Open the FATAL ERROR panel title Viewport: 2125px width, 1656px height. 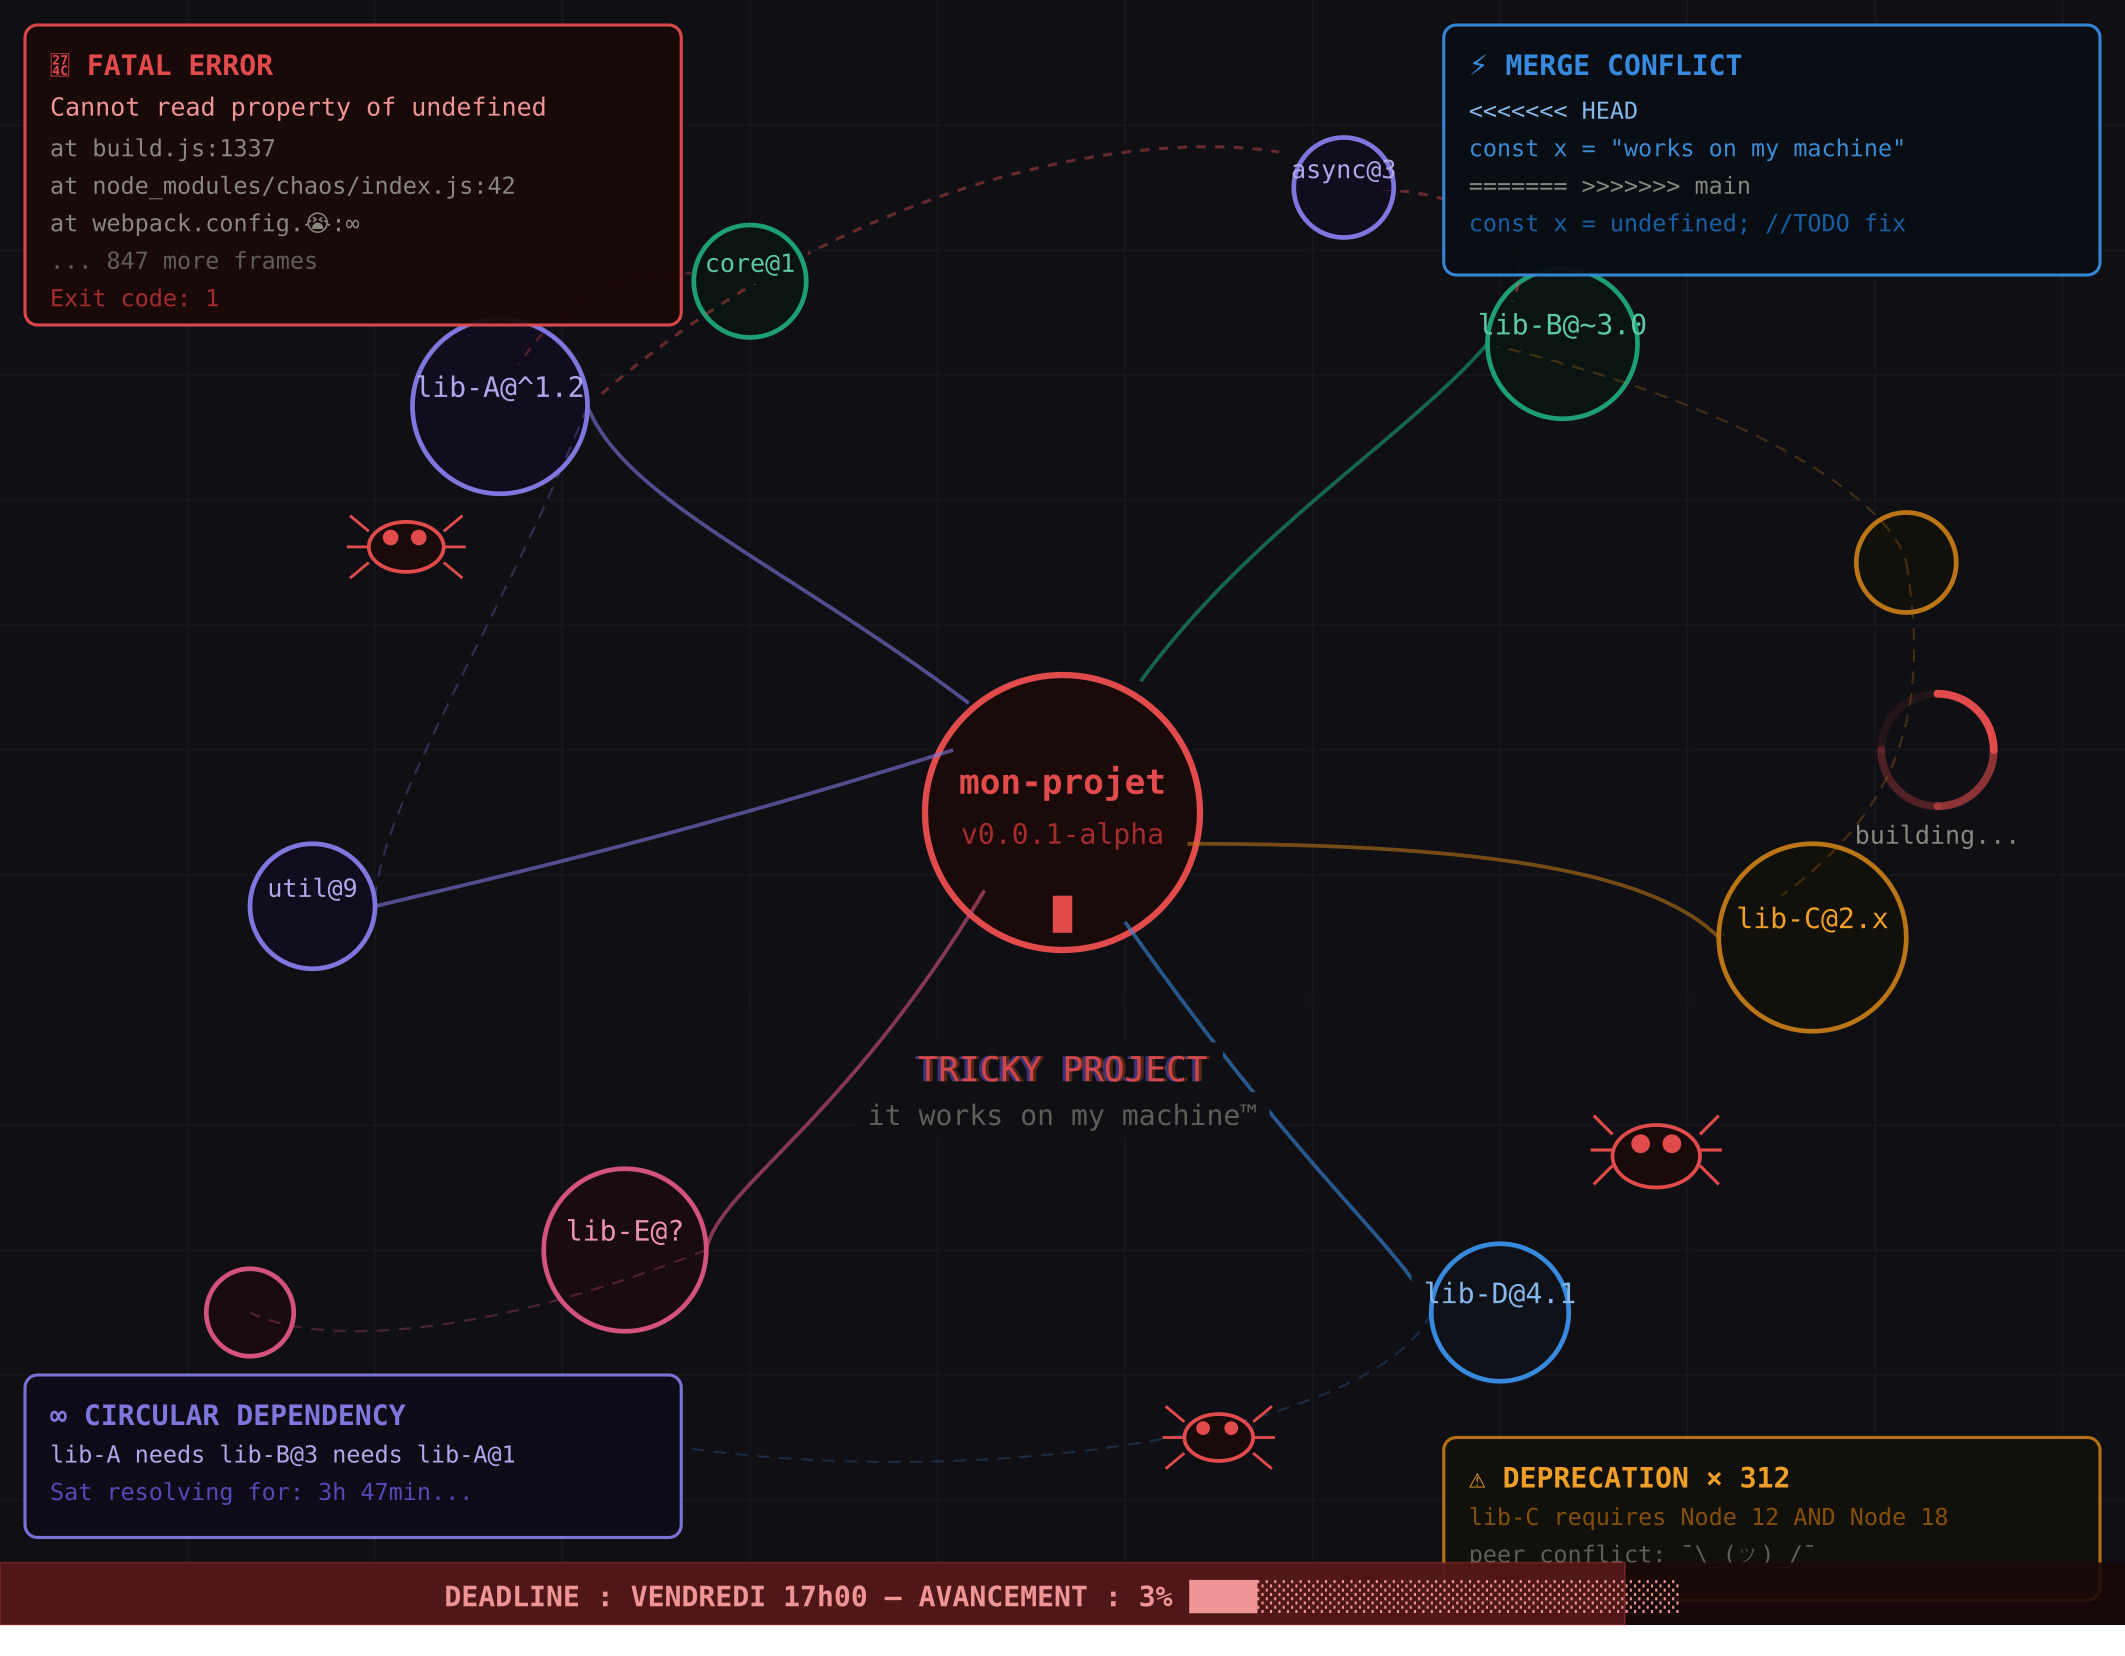click(179, 66)
